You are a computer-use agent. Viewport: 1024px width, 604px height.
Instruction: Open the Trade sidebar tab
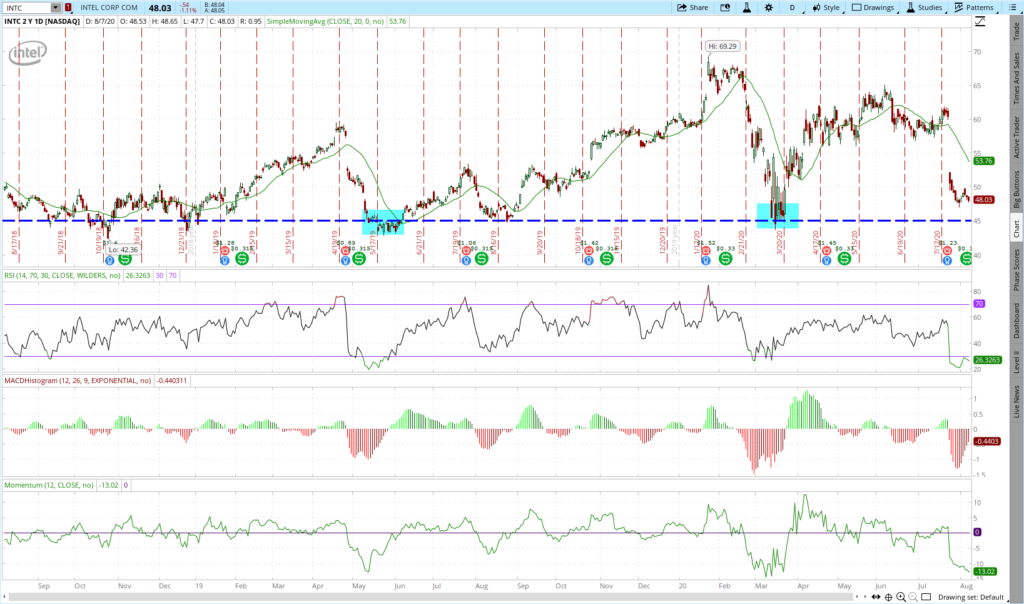pos(1016,32)
